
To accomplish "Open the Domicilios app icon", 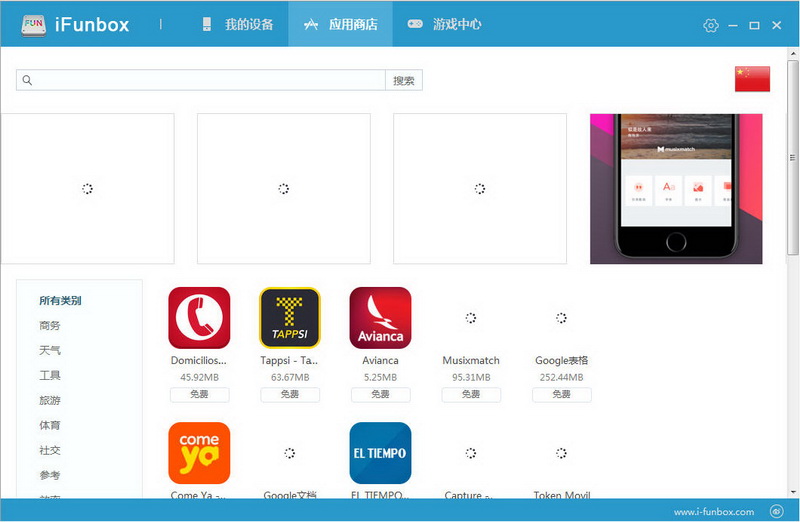I will pyautogui.click(x=199, y=318).
